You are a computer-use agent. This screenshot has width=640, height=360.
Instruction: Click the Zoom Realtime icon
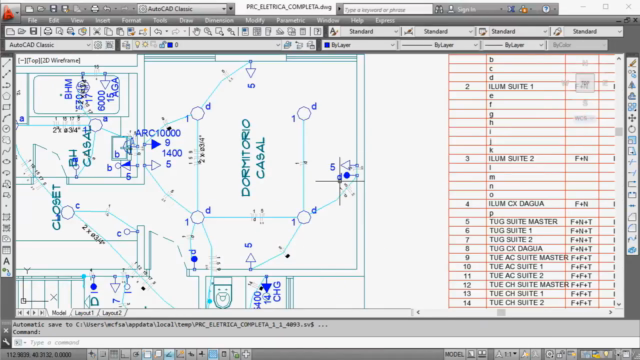208,31
